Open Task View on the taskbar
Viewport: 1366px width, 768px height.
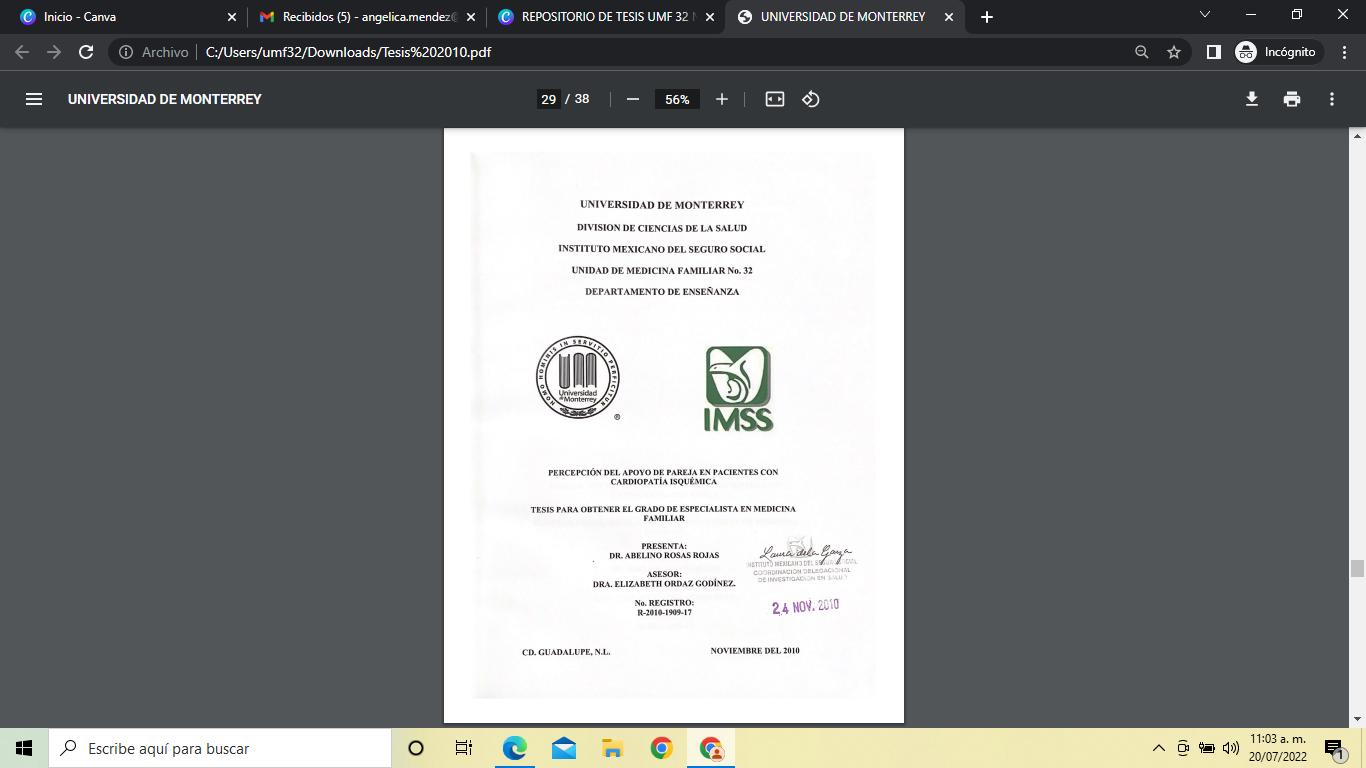pos(464,748)
